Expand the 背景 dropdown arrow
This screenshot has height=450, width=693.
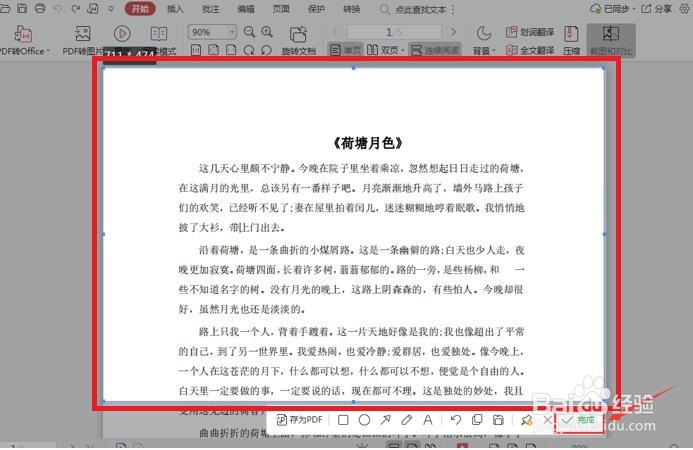tap(494, 51)
